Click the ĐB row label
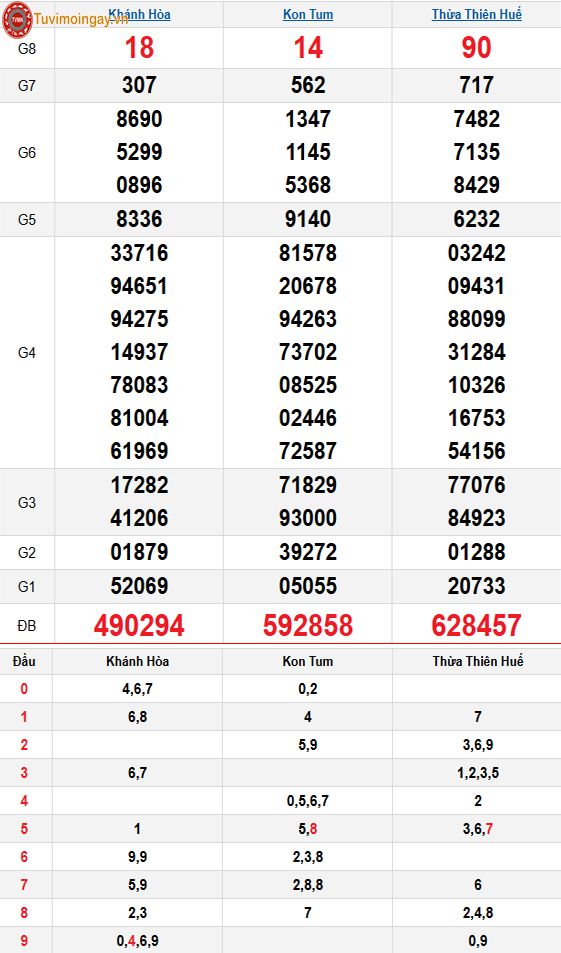This screenshot has width=561, height=953. [x=27, y=625]
